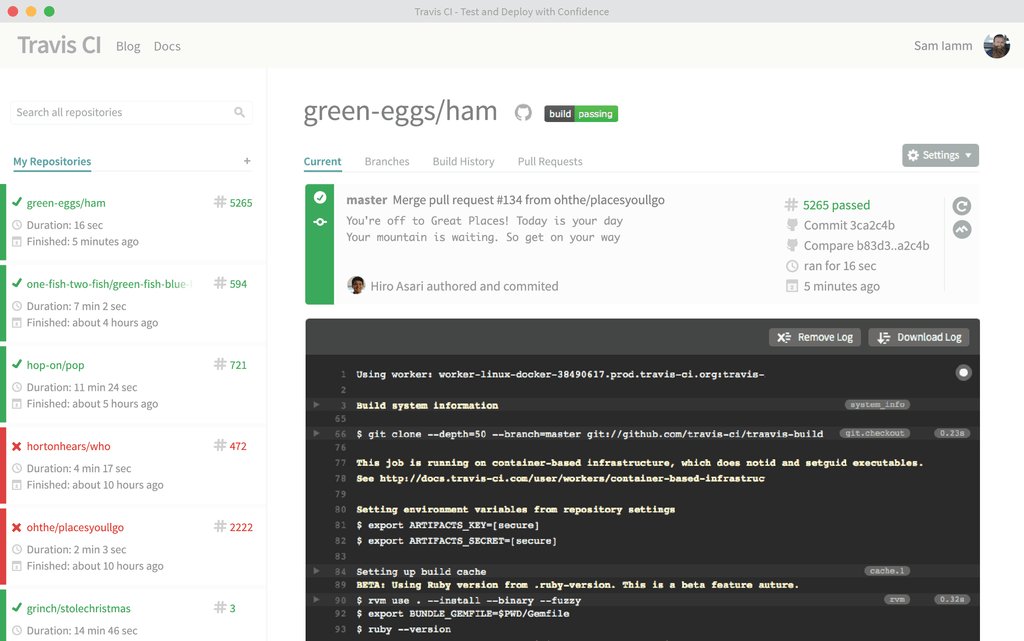Click the hash icon beside build 472

[x=220, y=445]
